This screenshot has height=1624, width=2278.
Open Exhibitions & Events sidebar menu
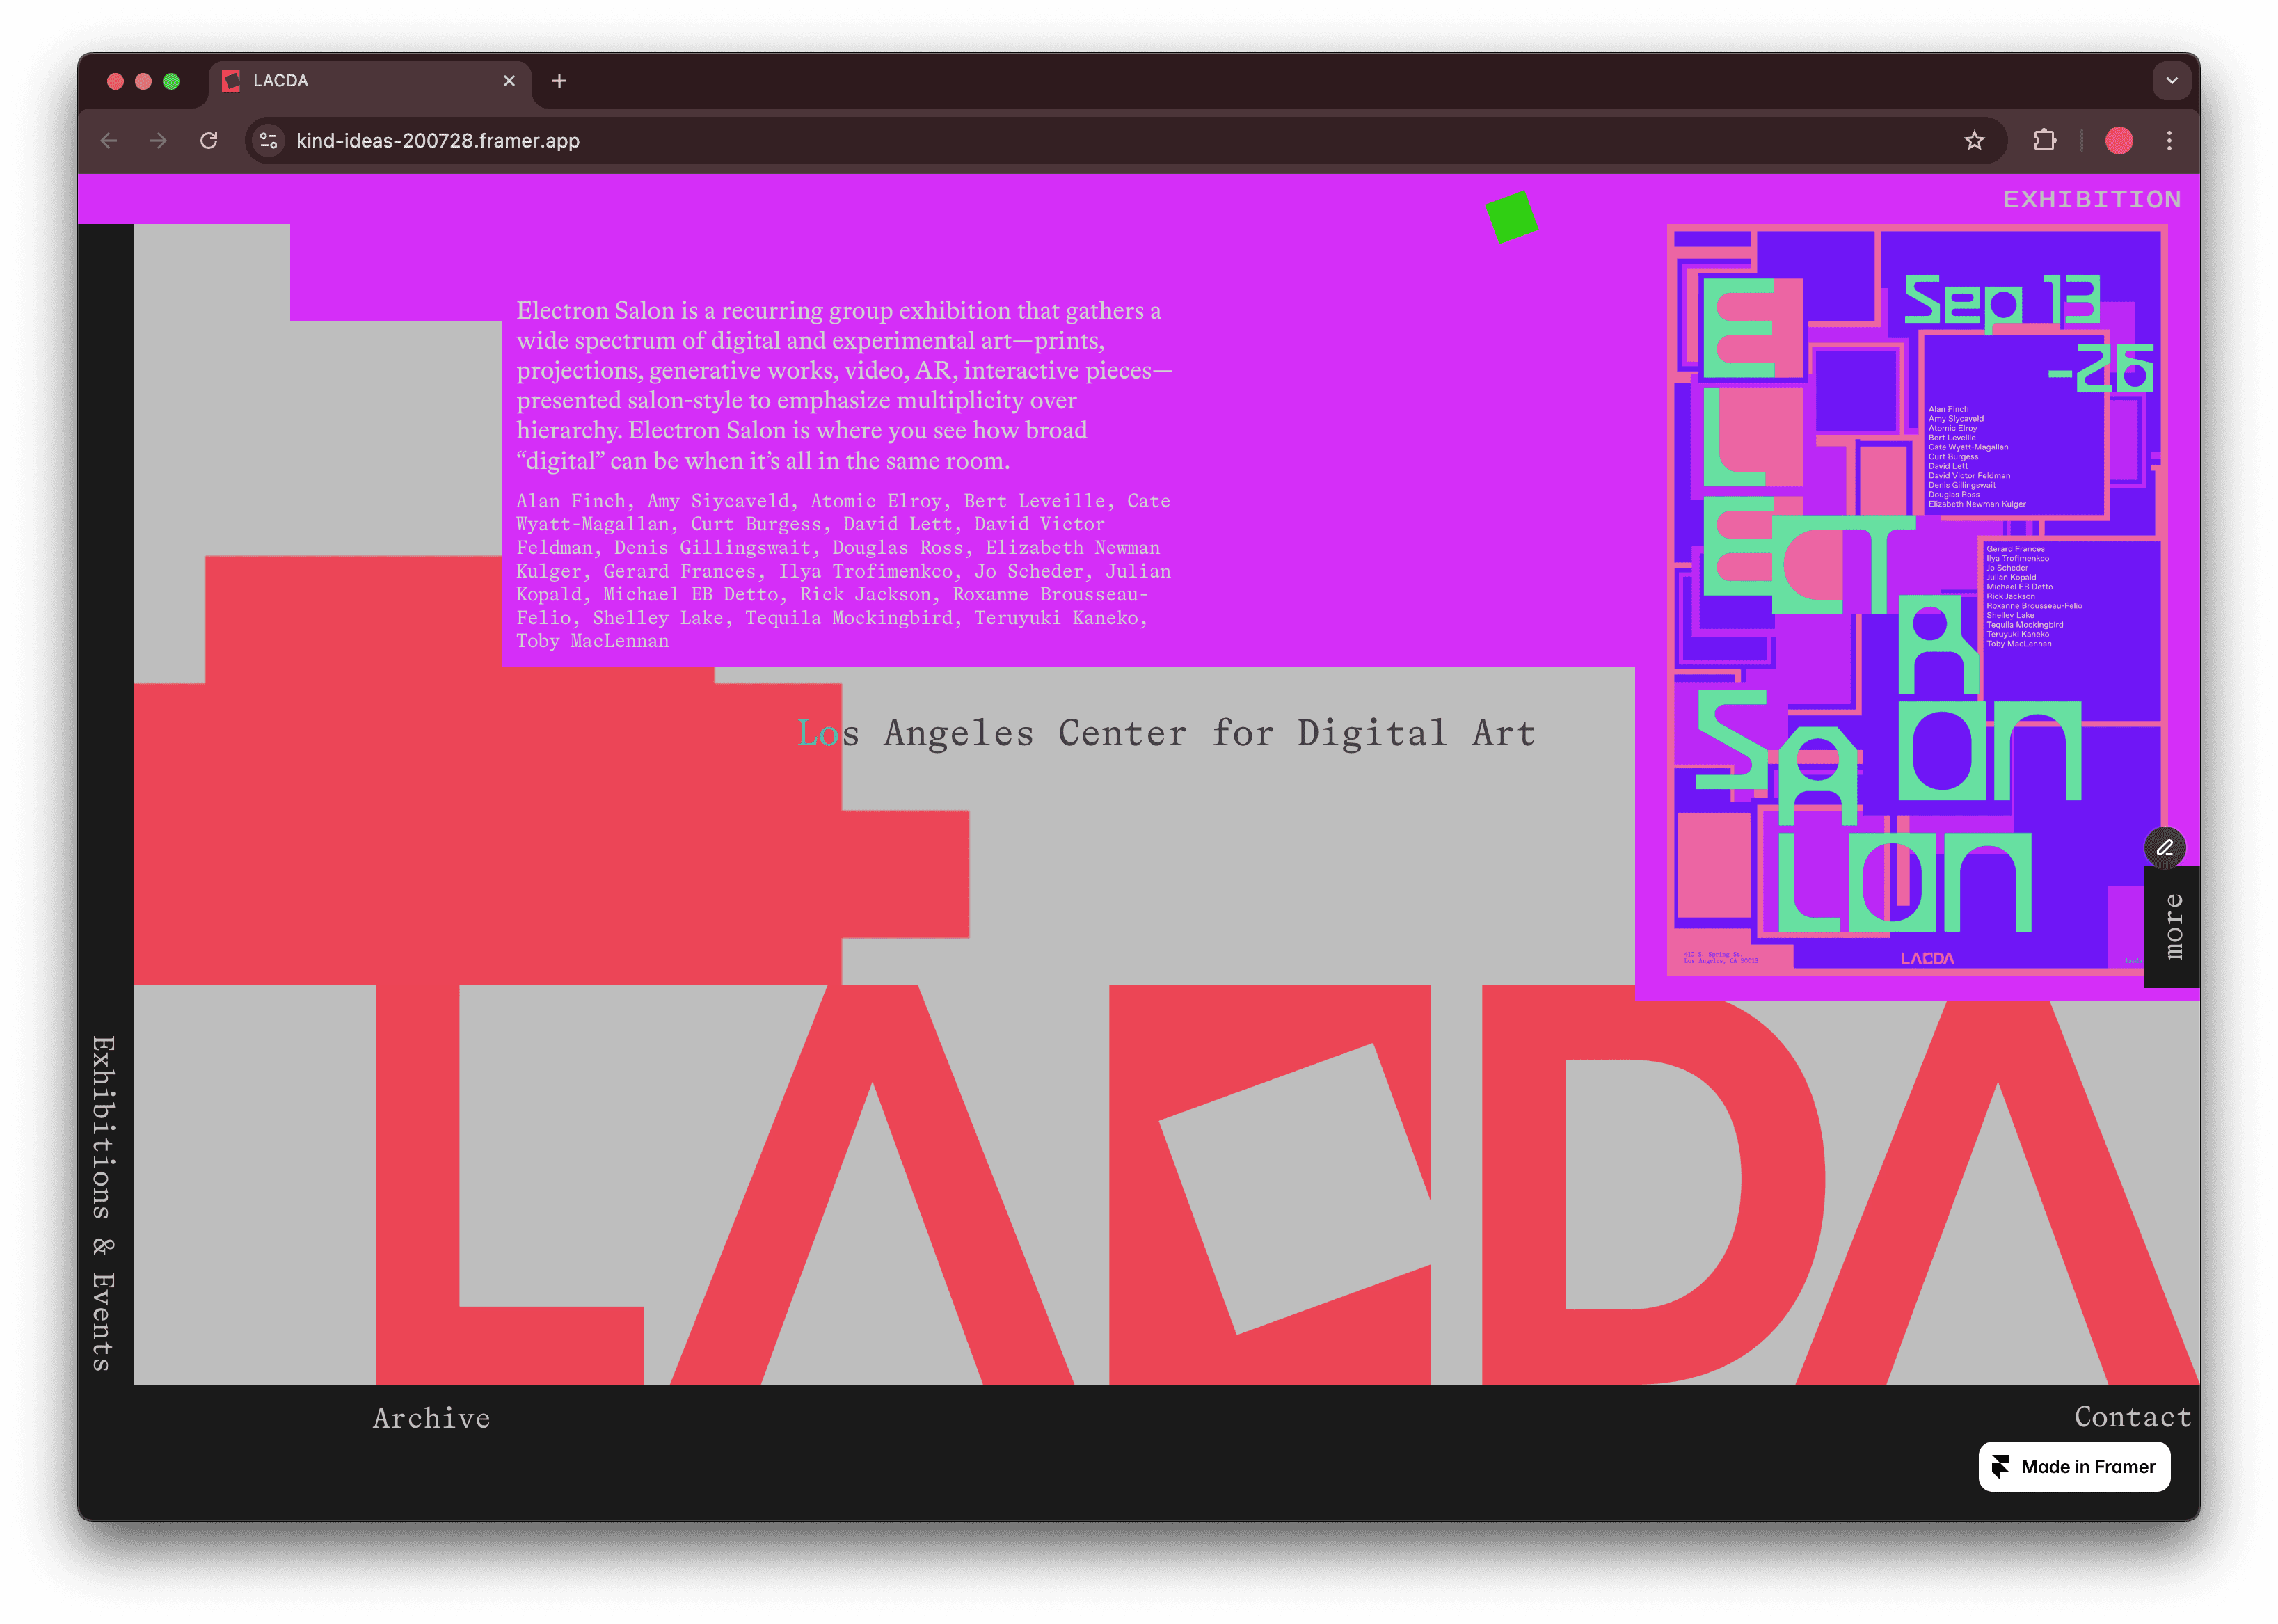104,1203
